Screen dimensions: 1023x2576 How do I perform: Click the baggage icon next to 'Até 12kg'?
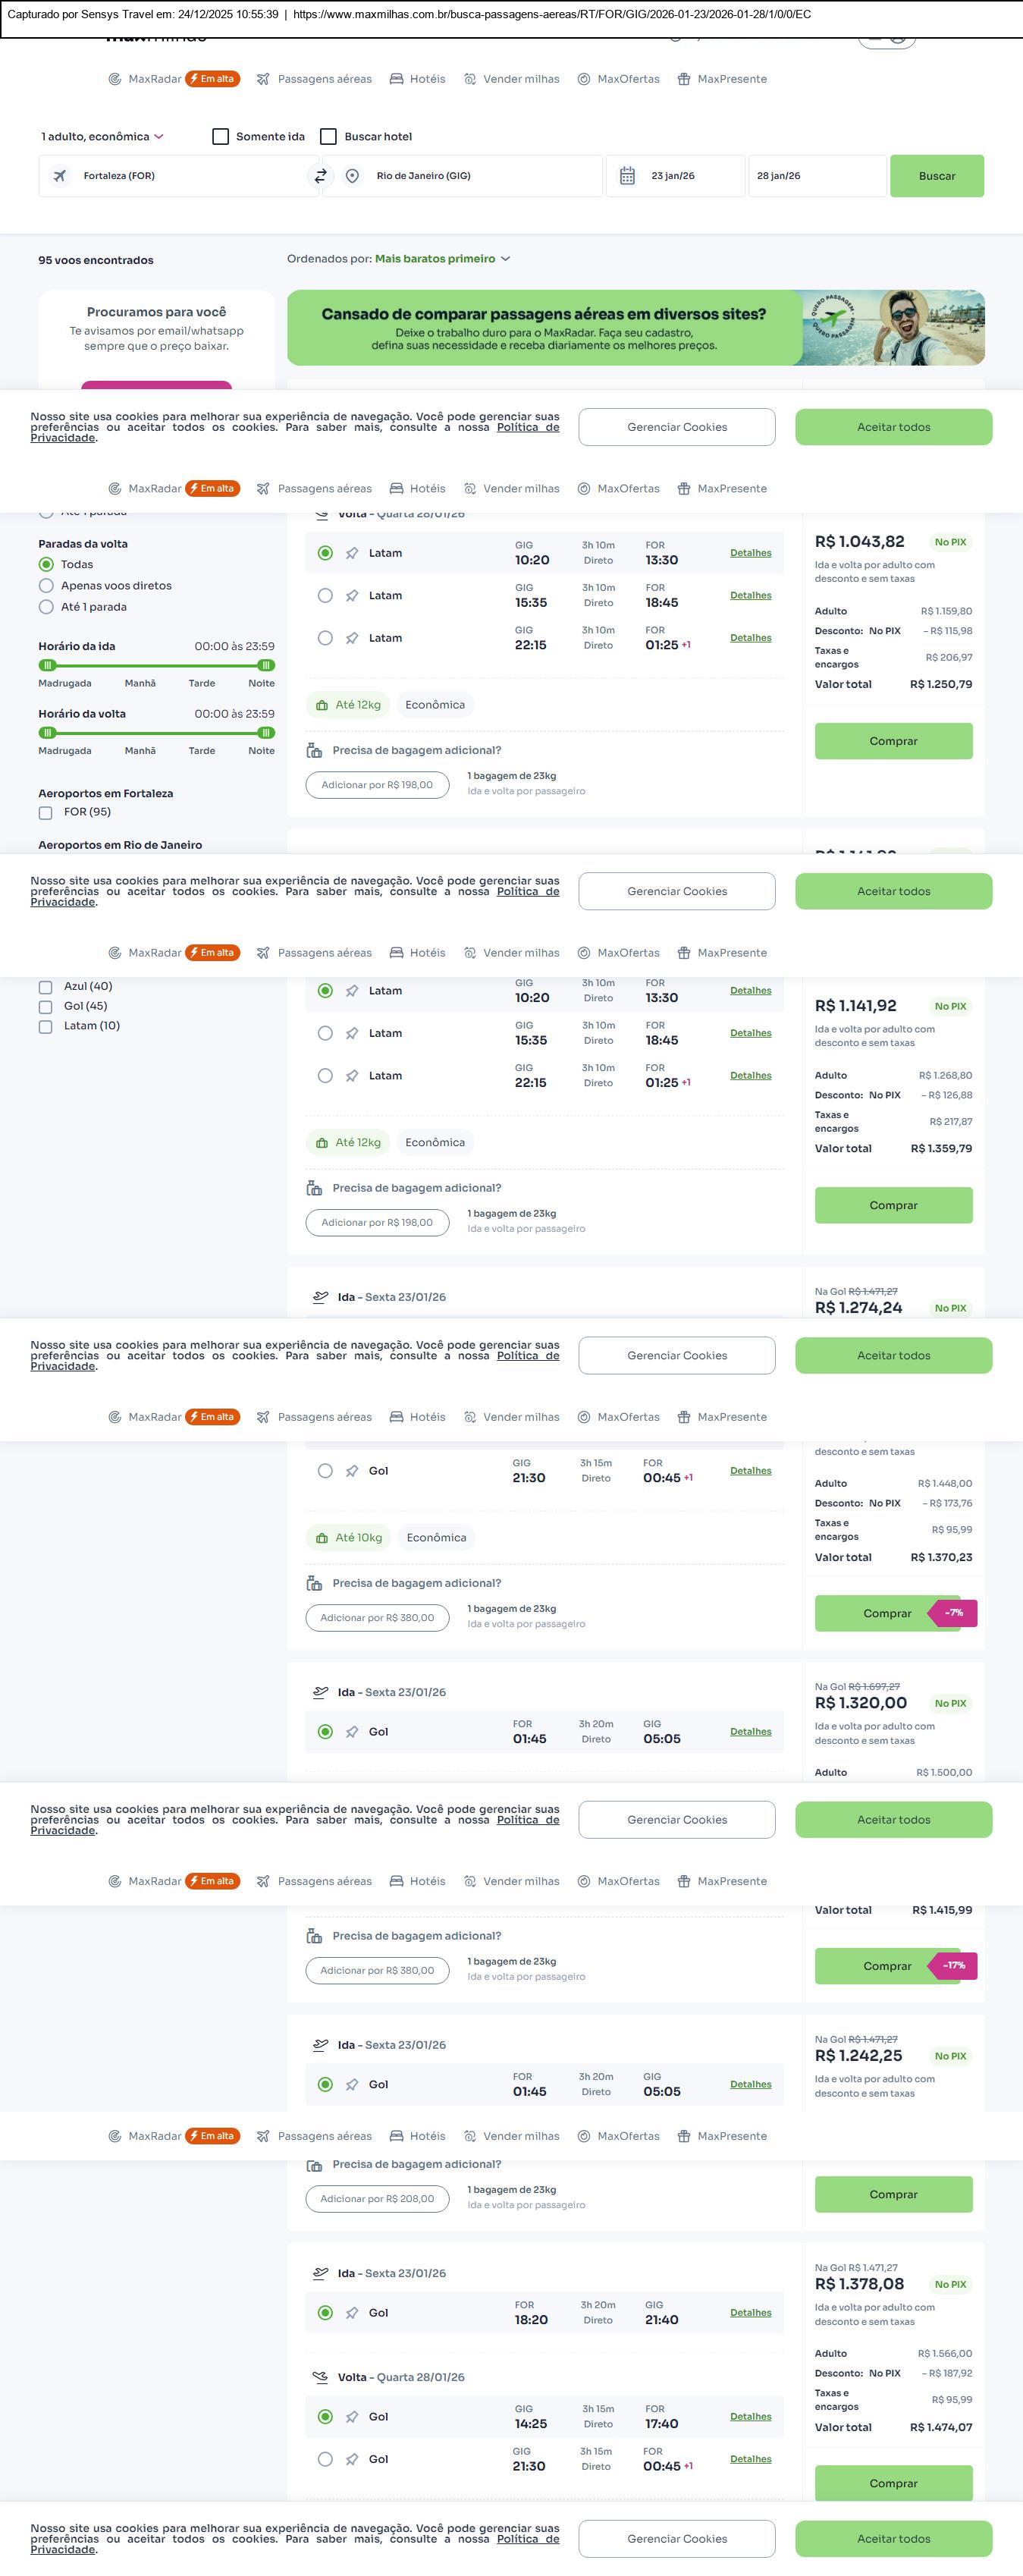pyautogui.click(x=322, y=705)
